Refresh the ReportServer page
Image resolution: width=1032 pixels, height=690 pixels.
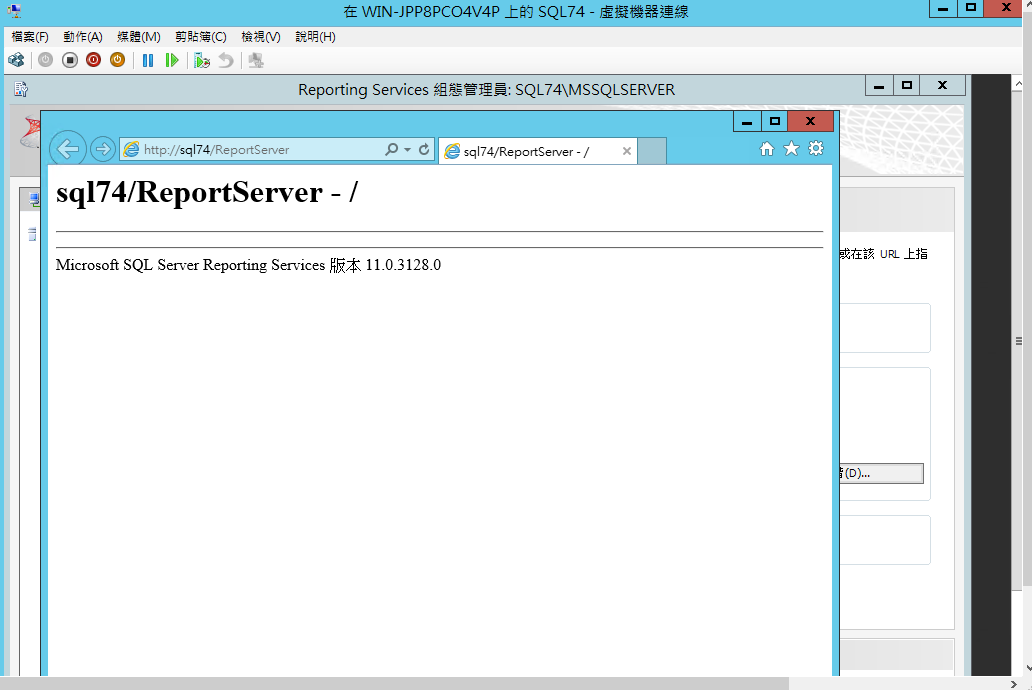(x=424, y=149)
